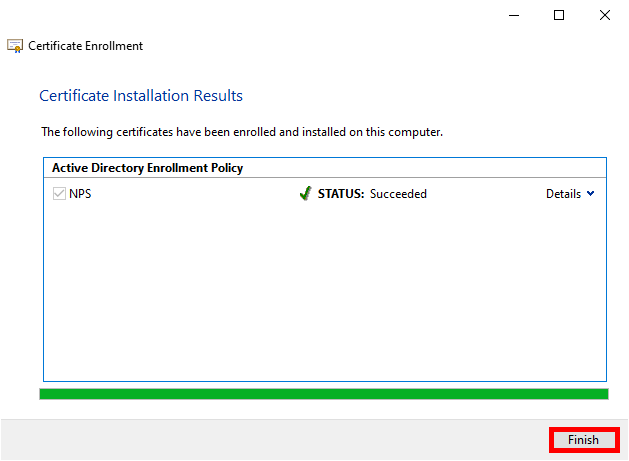Select the NPS certificate name
The image size is (629, 461).
80,194
